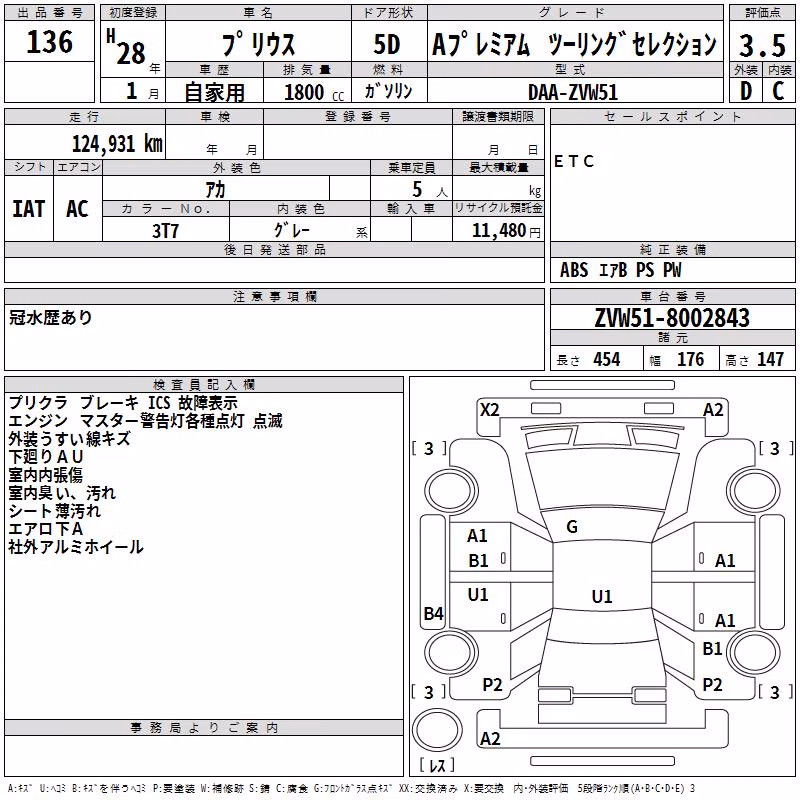
Task: Select the note エンジン マスター警告灯各種点灯 点滅
Action: [x=145, y=420]
